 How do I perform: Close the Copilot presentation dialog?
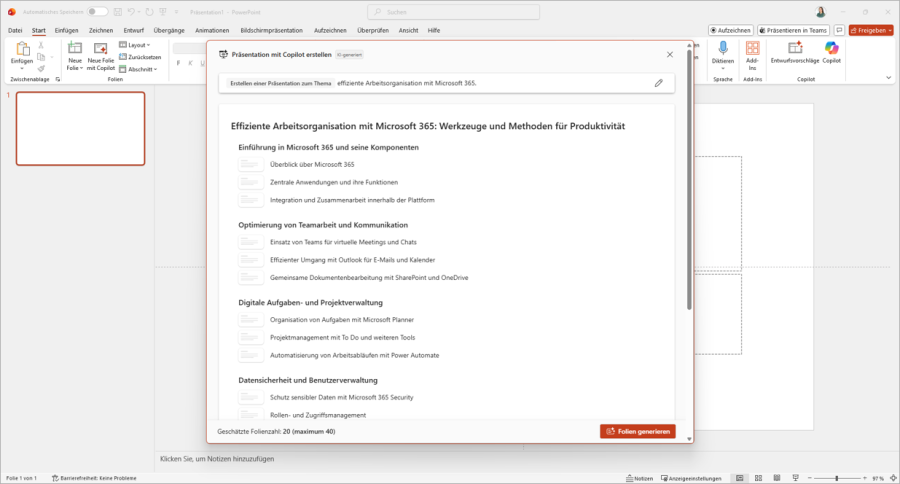point(669,55)
